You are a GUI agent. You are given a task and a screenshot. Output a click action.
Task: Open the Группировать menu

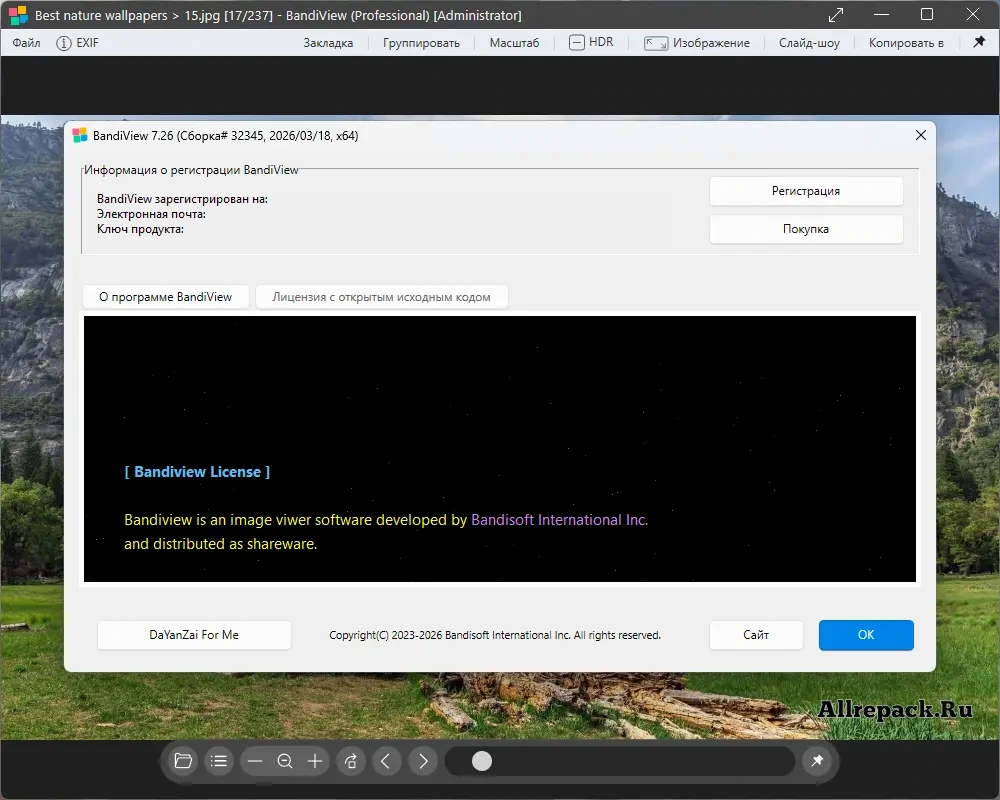[421, 43]
